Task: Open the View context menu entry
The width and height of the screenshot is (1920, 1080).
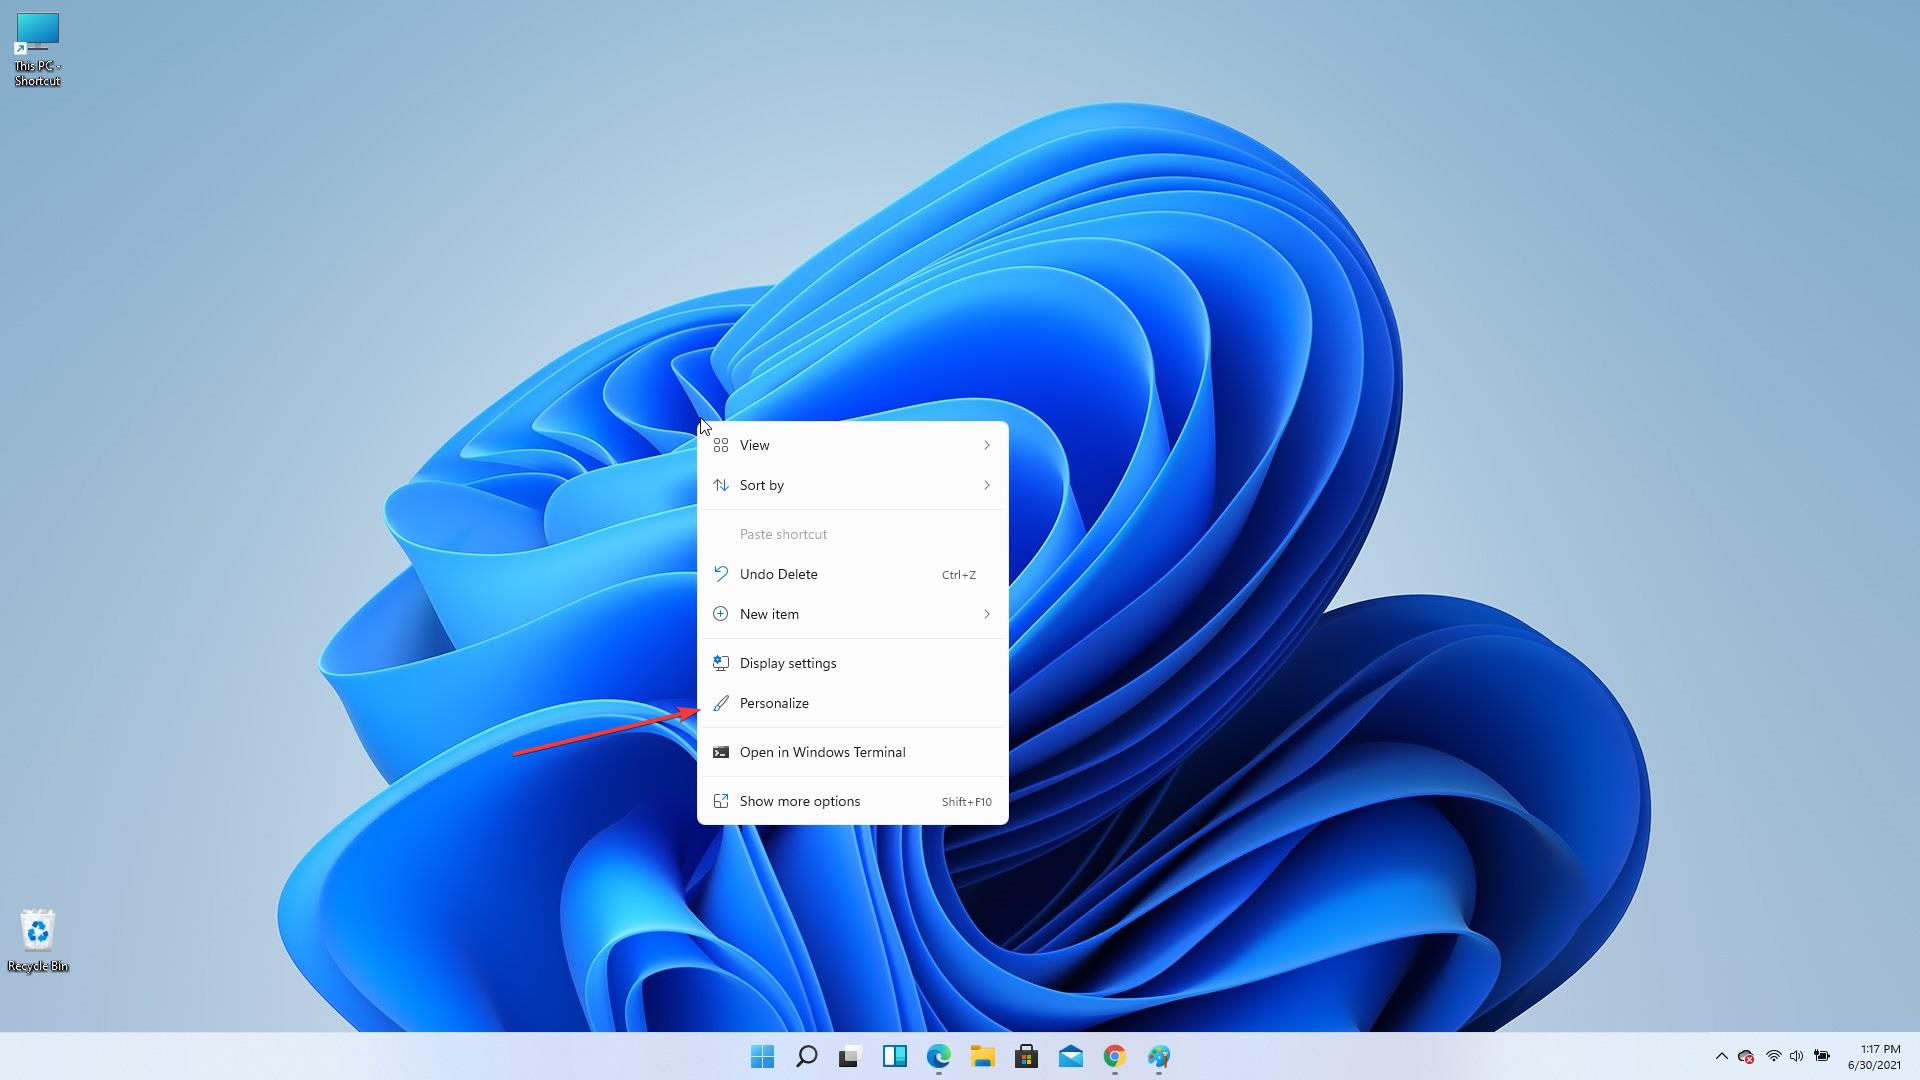Action: 852,445
